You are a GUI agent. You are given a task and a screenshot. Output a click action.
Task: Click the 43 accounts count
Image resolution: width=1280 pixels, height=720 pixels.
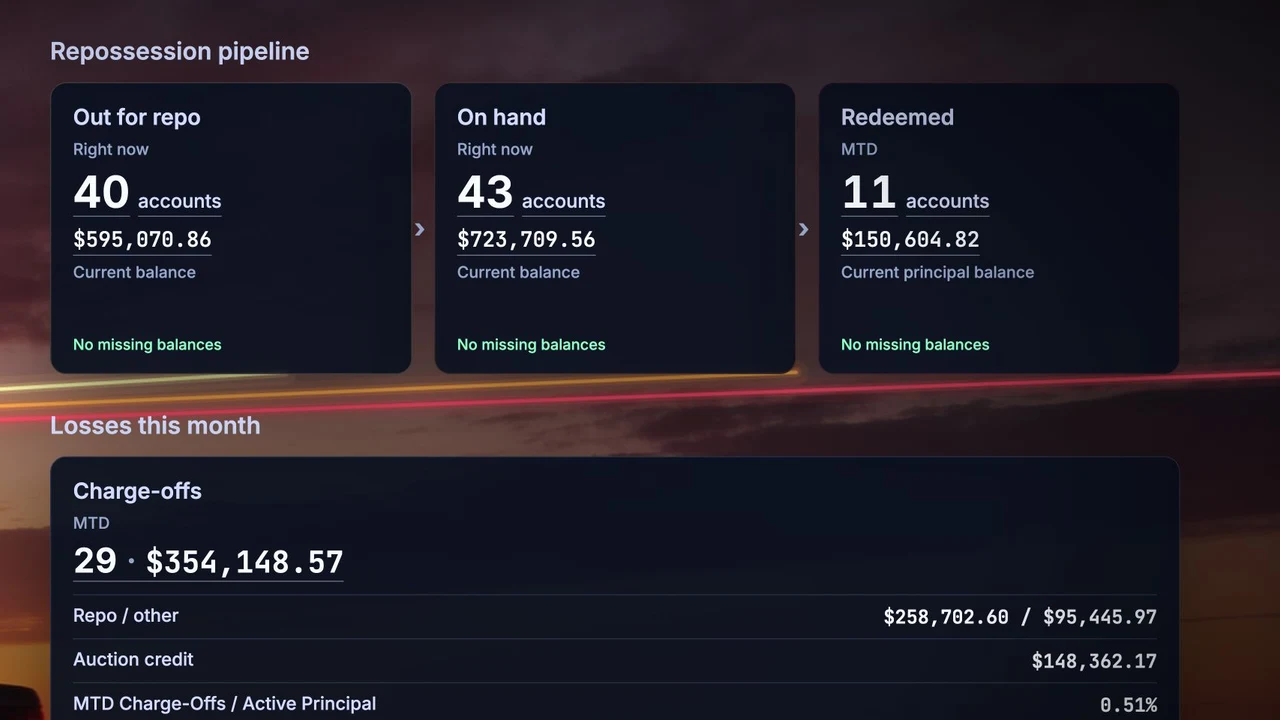click(531, 193)
